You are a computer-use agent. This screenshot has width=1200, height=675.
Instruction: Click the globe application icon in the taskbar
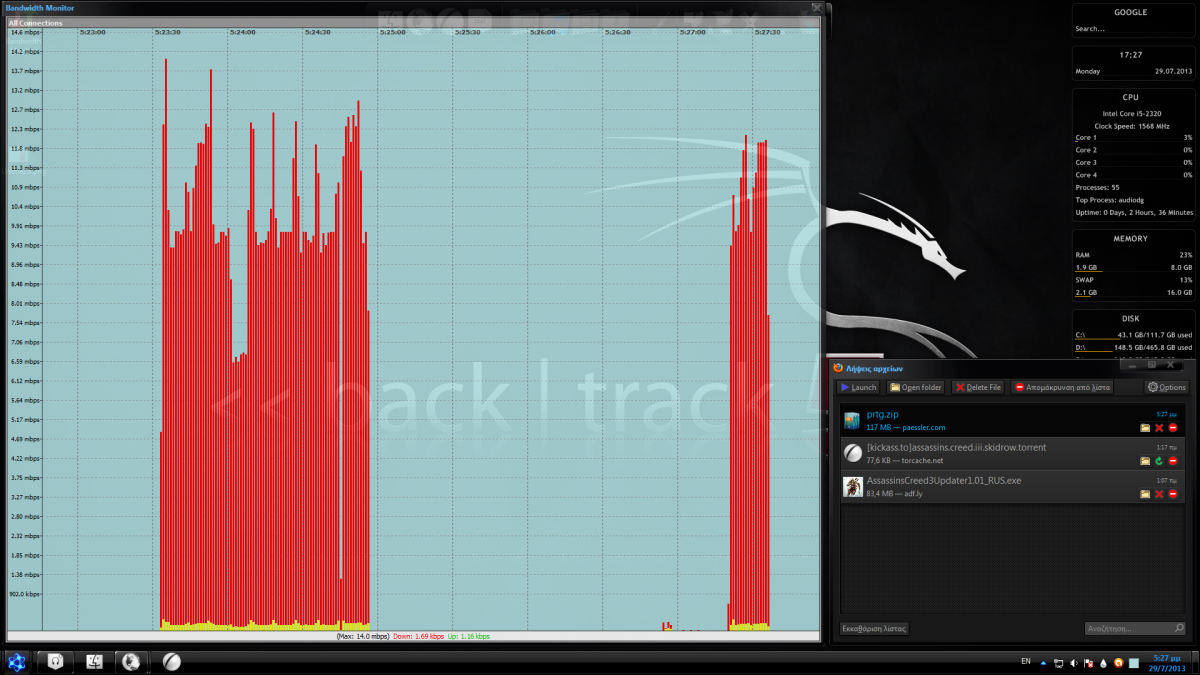131,661
